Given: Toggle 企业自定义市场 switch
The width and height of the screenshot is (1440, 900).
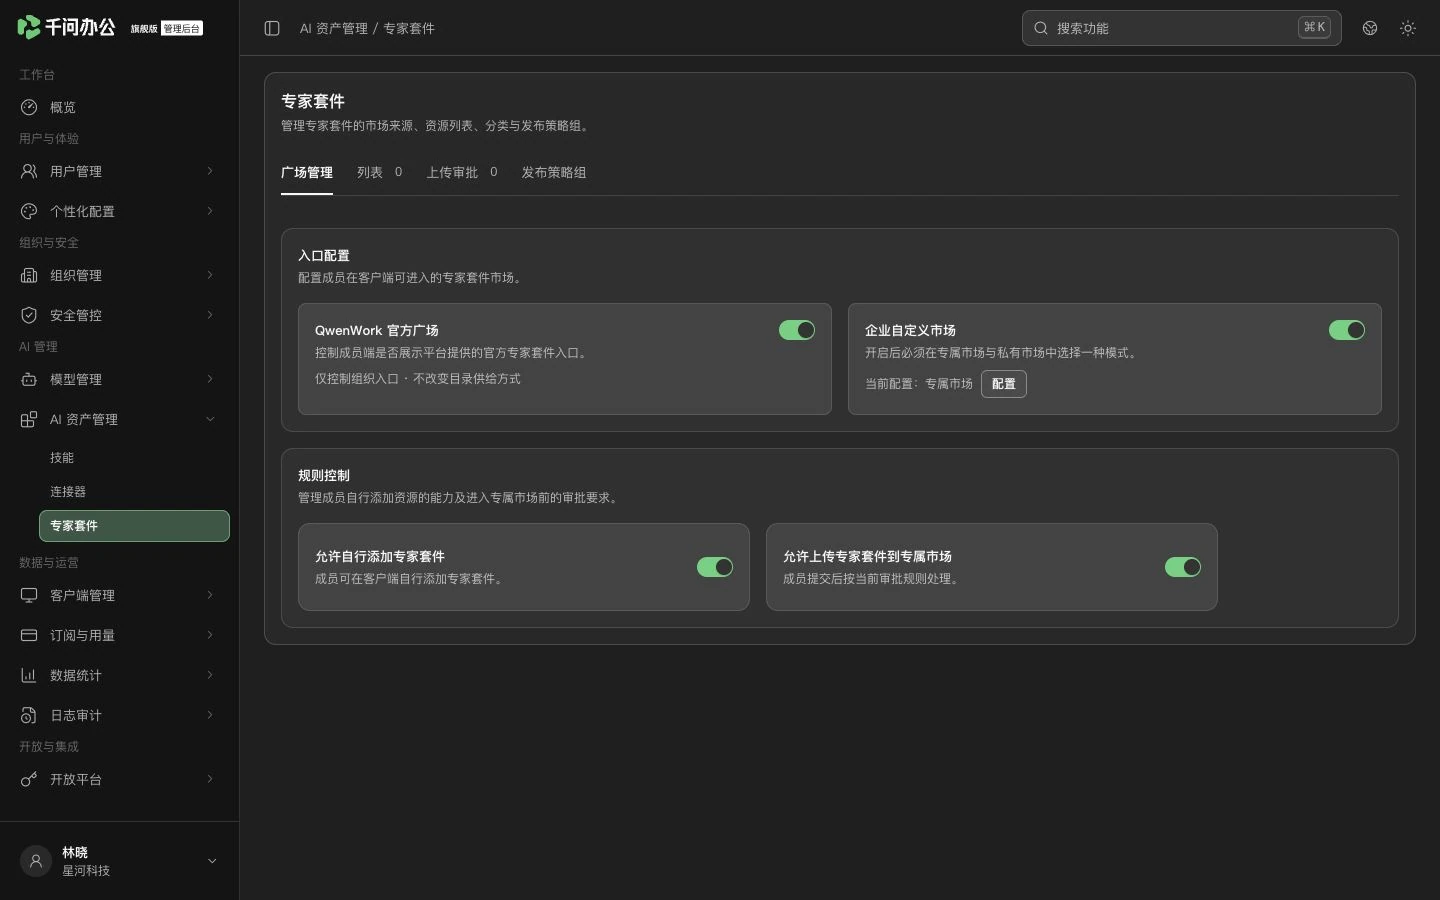Looking at the screenshot, I should [1347, 330].
